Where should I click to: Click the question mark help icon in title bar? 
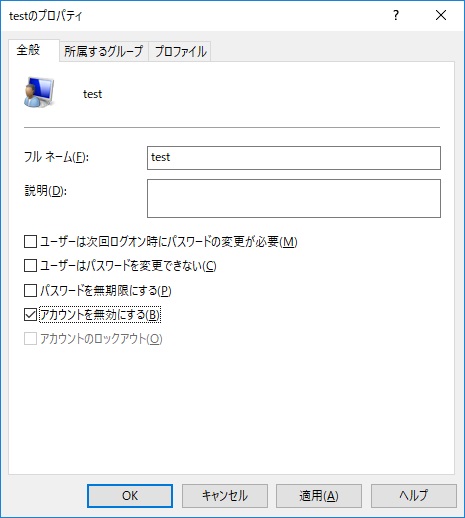click(396, 15)
